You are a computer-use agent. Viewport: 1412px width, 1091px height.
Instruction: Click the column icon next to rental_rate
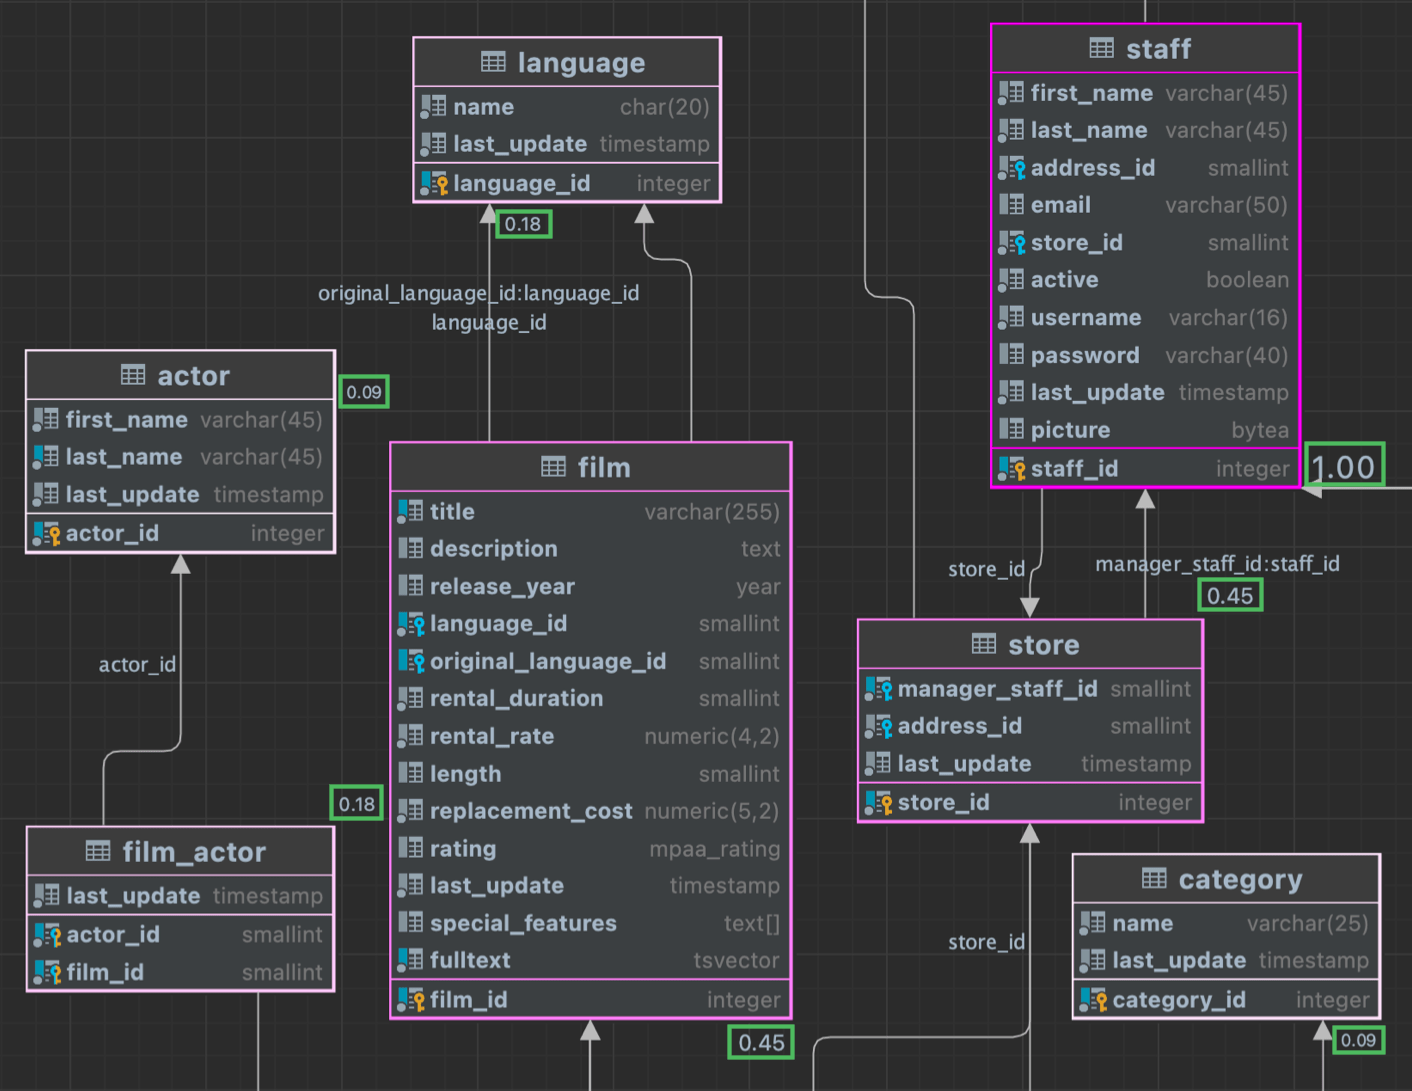click(411, 736)
